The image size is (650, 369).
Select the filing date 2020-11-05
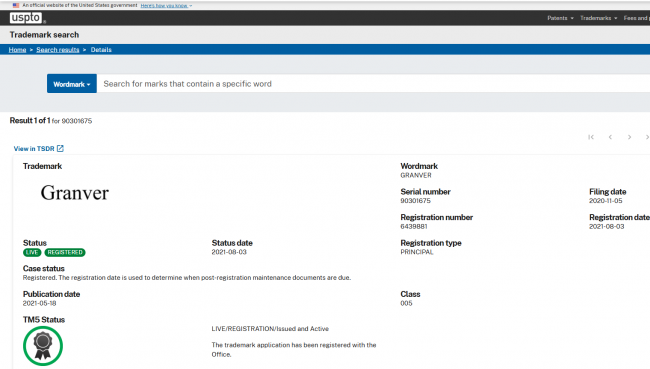(x=606, y=201)
